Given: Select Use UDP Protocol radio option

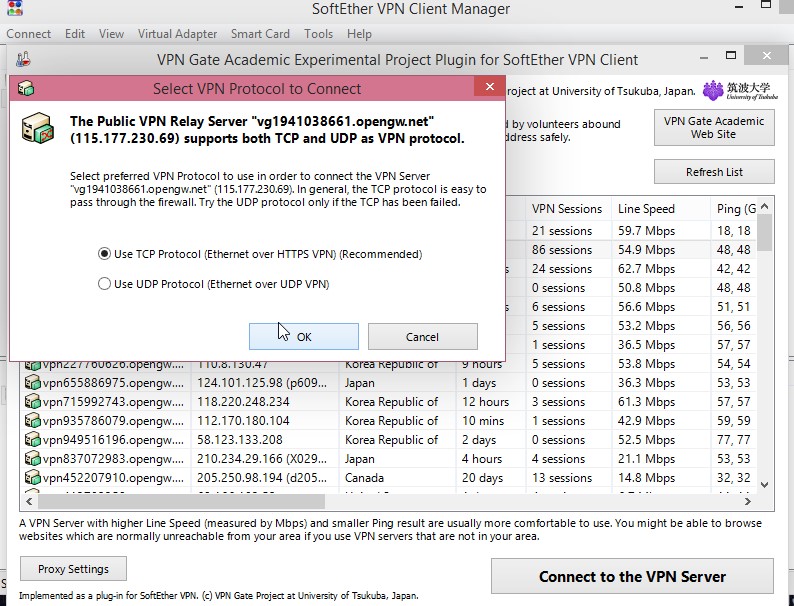Looking at the screenshot, I should tap(104, 284).
